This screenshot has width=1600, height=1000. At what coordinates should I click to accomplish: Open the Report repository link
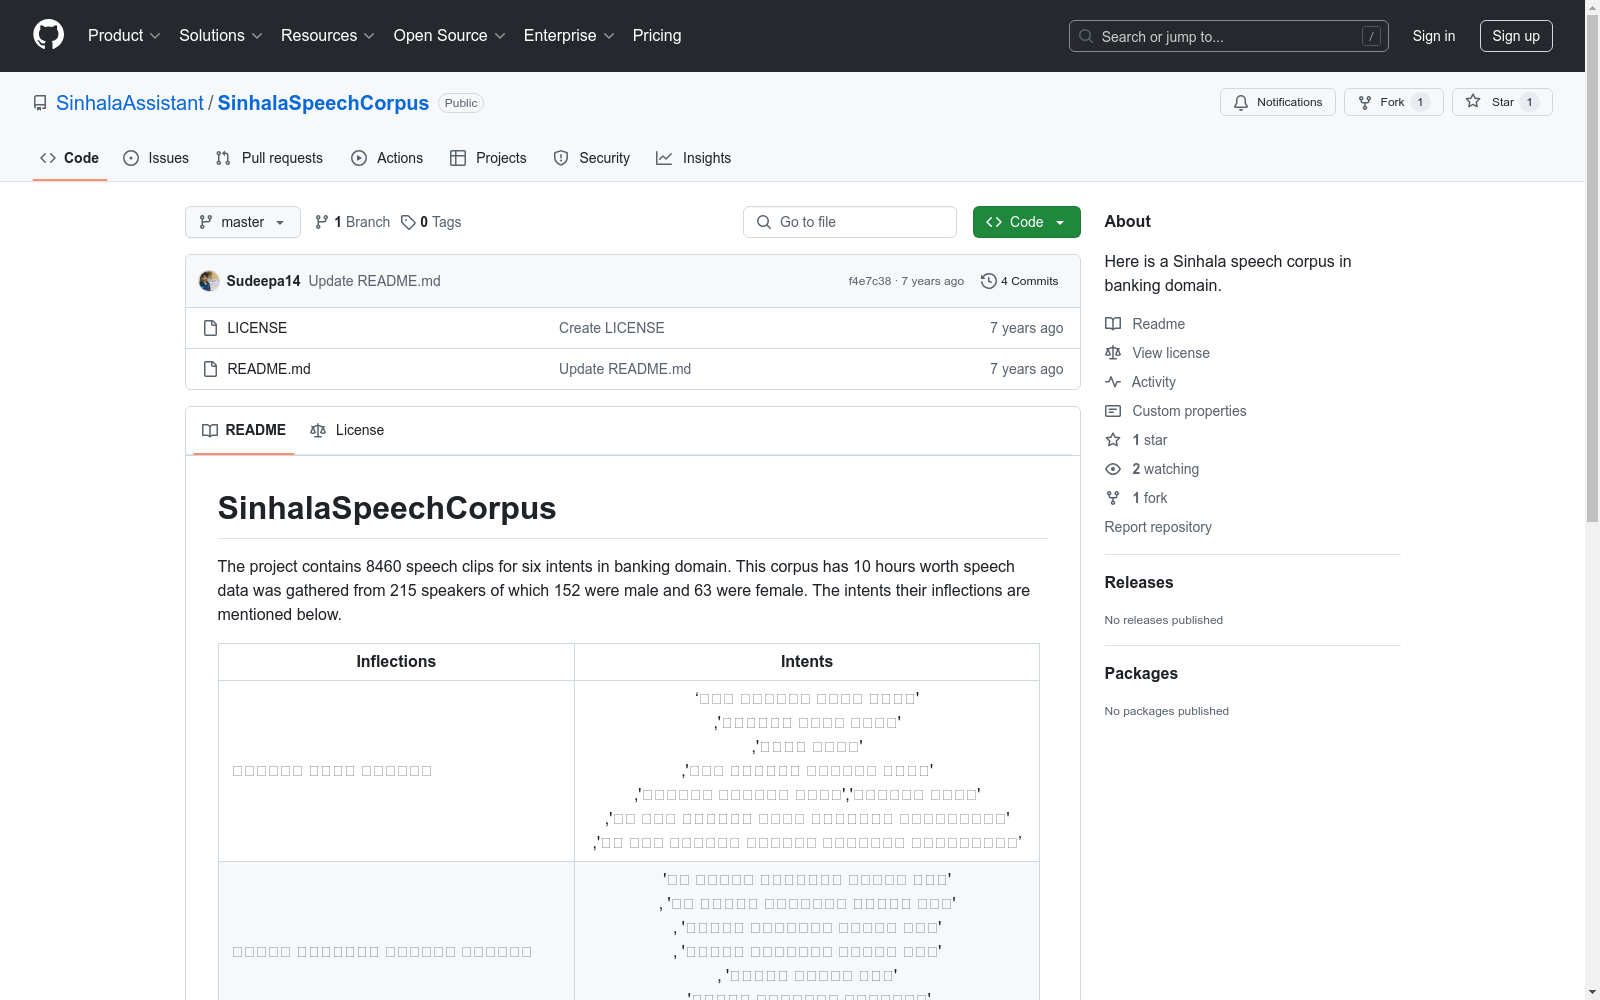coord(1158,527)
